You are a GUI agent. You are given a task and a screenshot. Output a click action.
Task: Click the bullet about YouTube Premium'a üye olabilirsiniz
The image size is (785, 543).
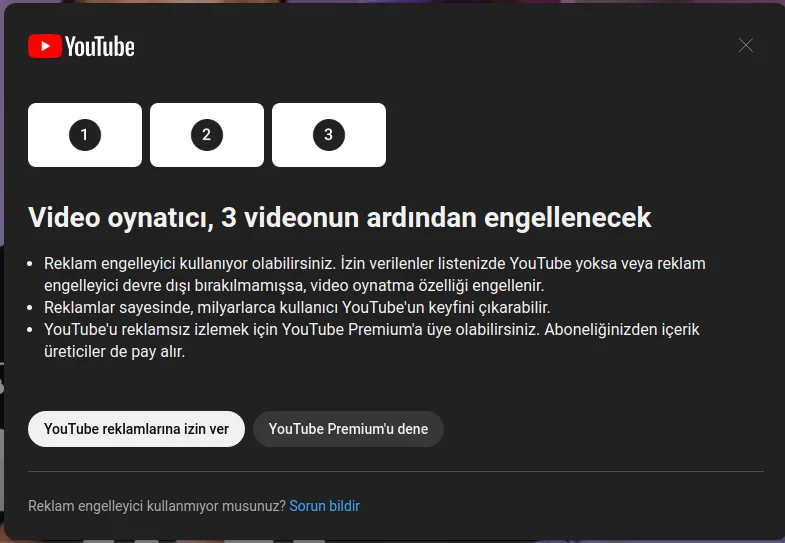coord(371,340)
